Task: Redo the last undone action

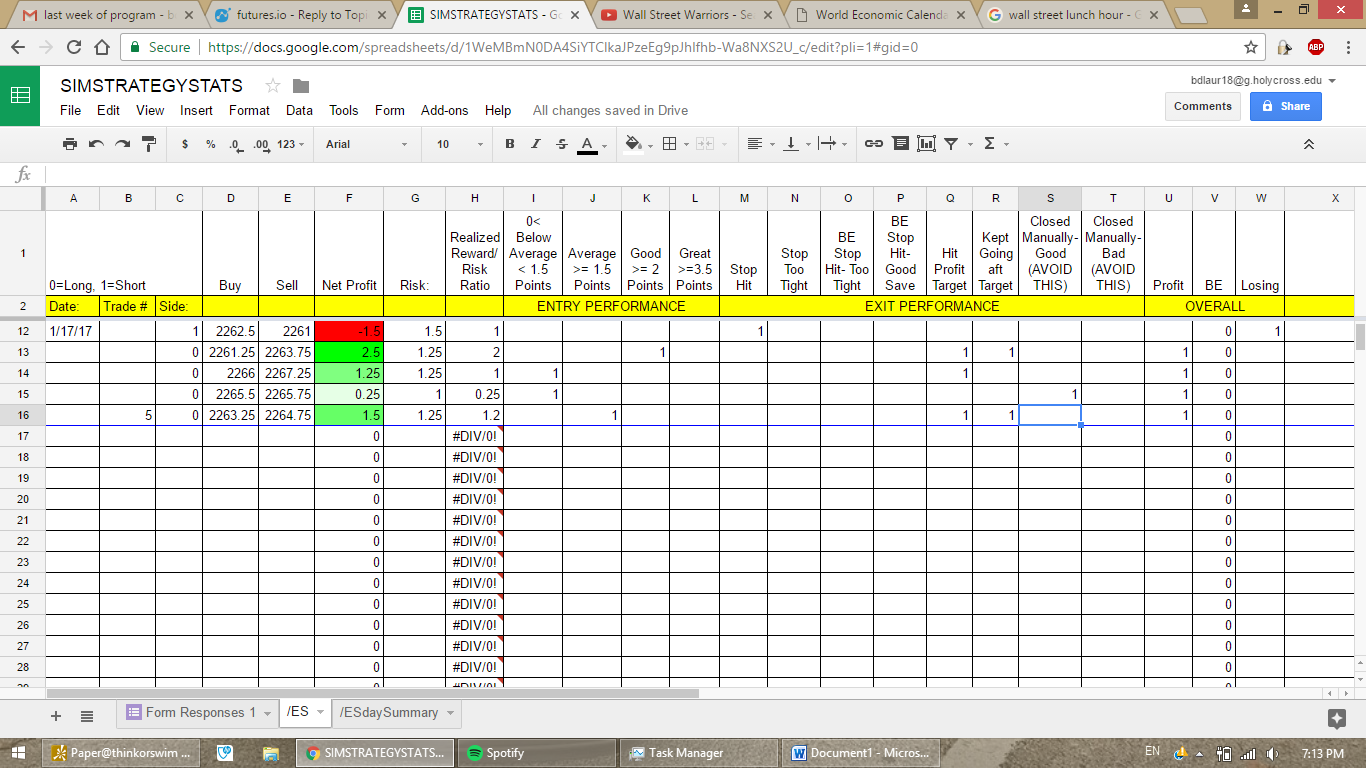Action: tap(122, 144)
